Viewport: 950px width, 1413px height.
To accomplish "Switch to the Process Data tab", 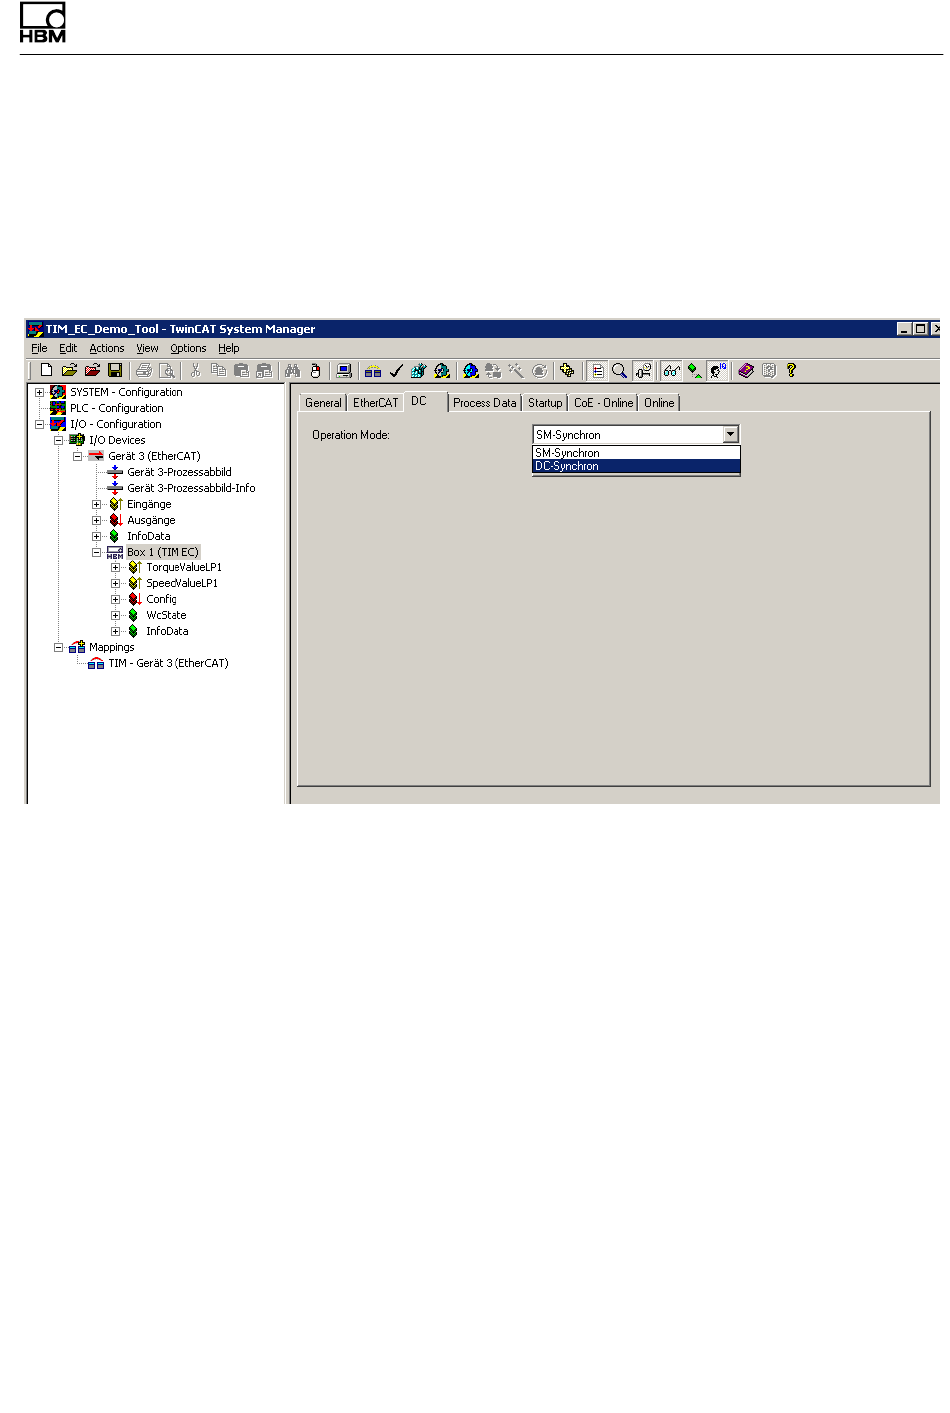I will click(484, 403).
